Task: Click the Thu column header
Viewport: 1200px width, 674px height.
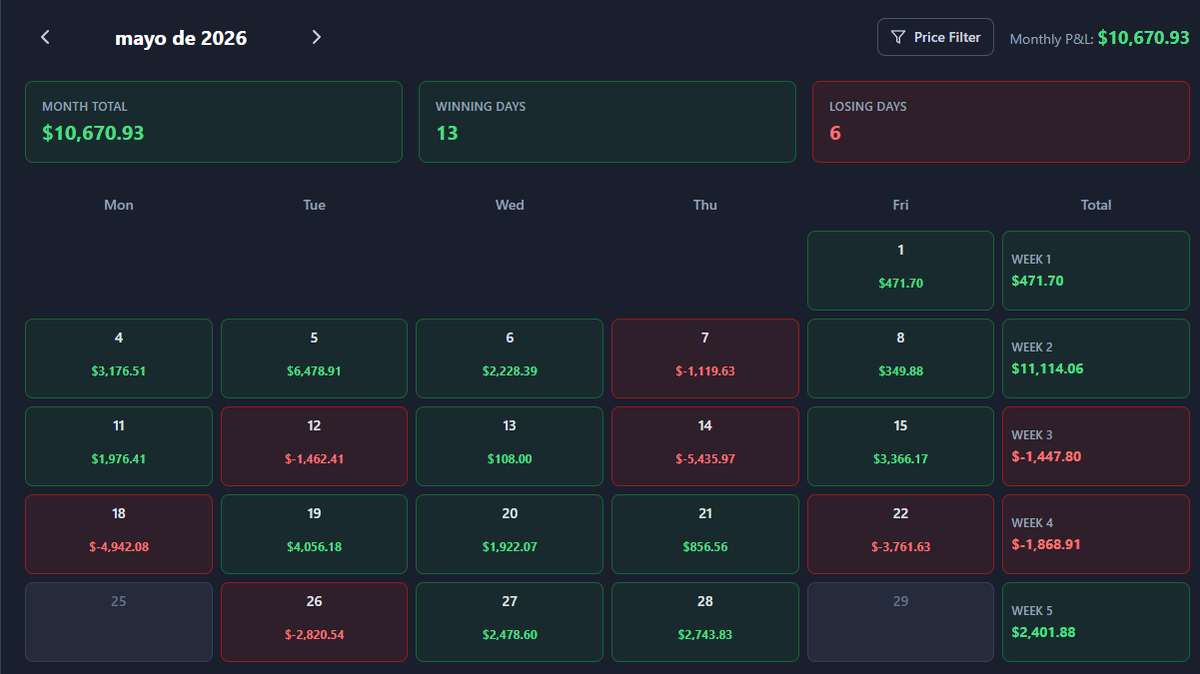Action: [x=705, y=205]
